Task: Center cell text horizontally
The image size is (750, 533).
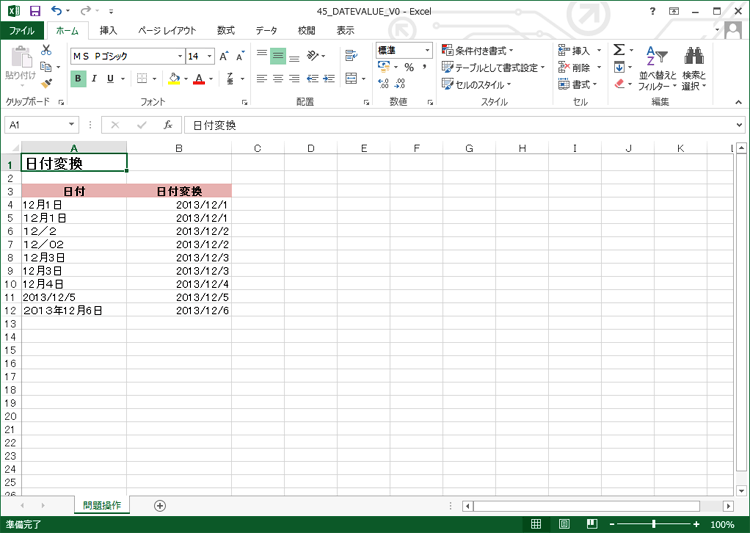Action: click(x=278, y=78)
